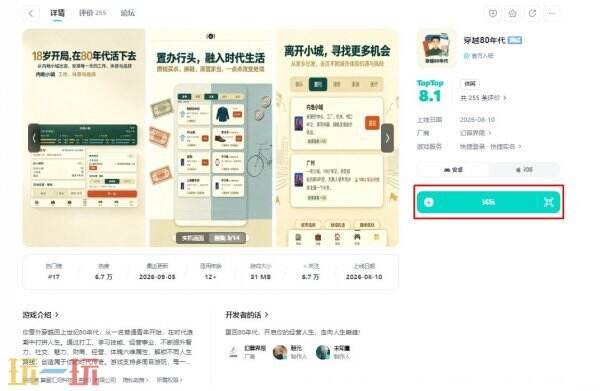Viewport: 600px width, 391px height.
Task: Click the 2026-08-10 date in stats bar
Action: coord(364,277)
